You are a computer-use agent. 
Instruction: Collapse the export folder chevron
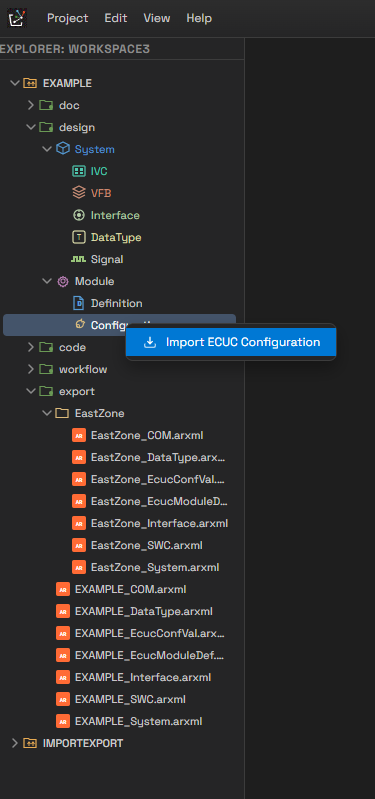(x=31, y=391)
